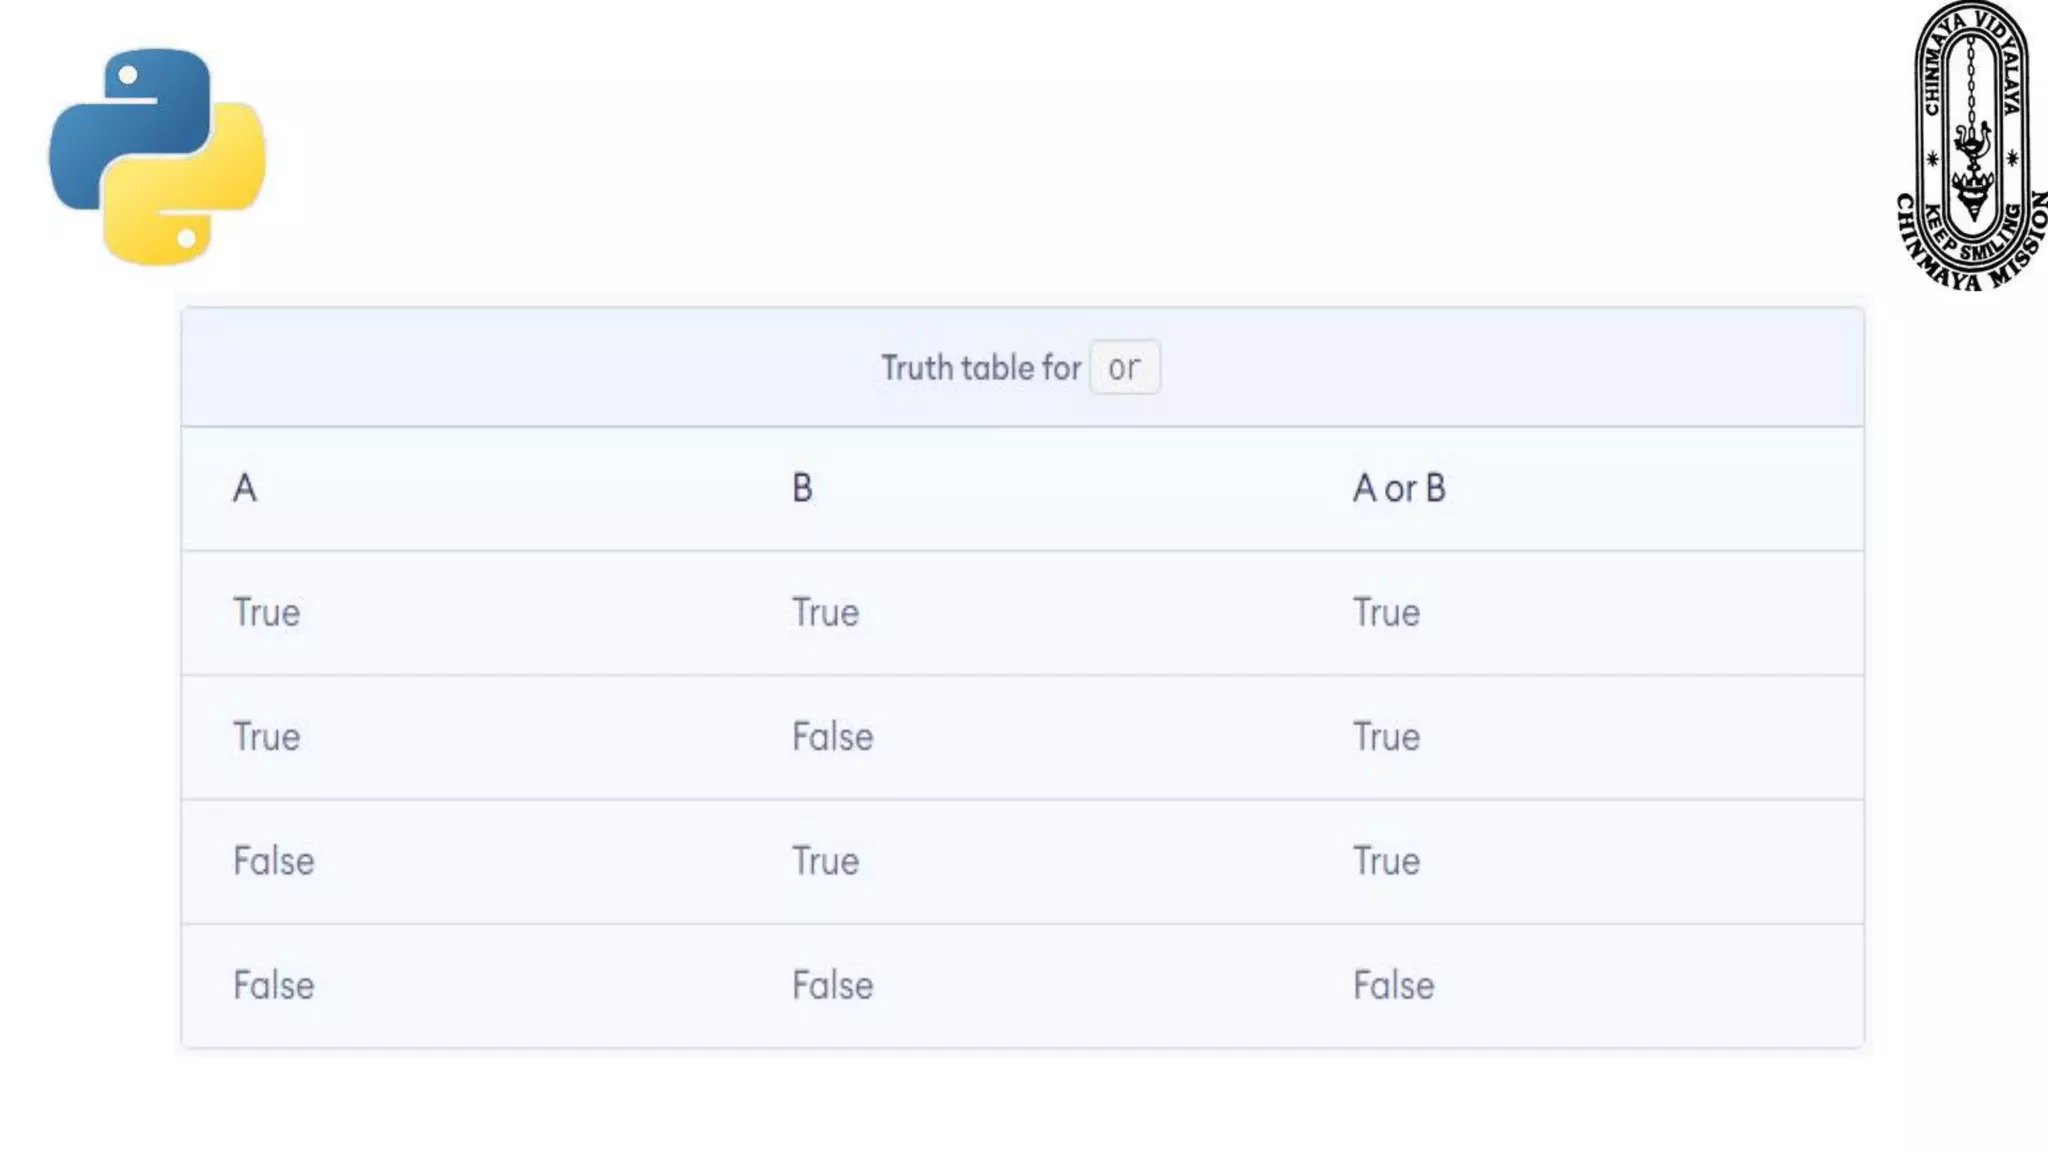Click the 'or' keyword badge in the title
2048x1152 pixels.
[1124, 367]
